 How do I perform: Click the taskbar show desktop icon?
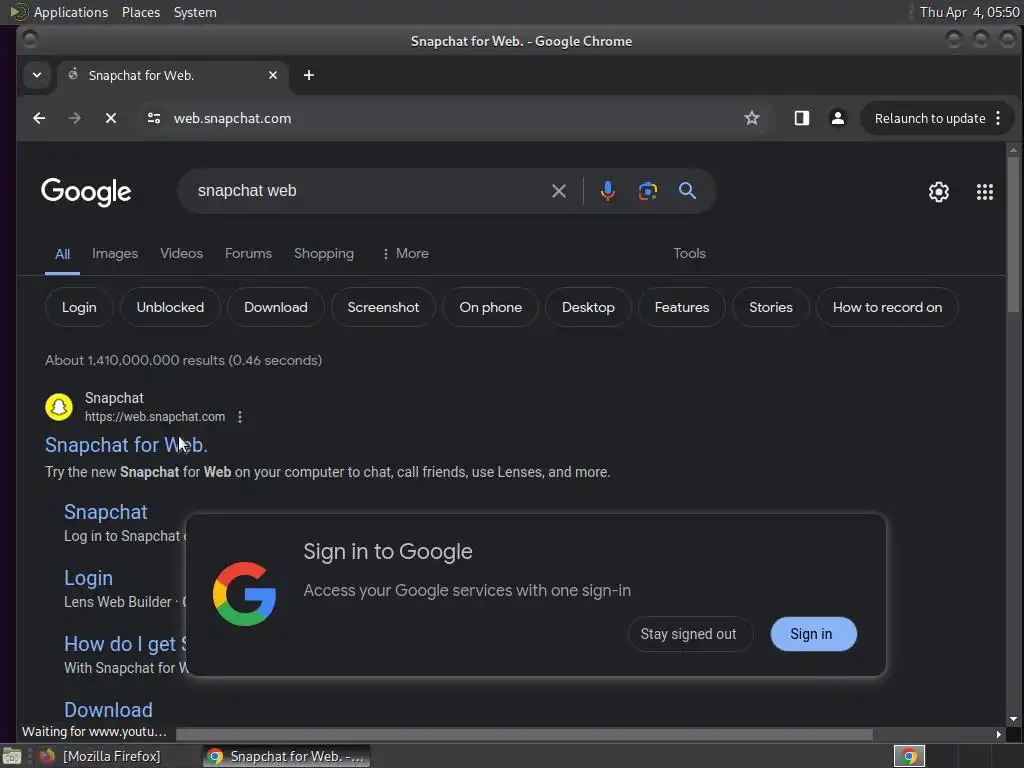pos(12,756)
